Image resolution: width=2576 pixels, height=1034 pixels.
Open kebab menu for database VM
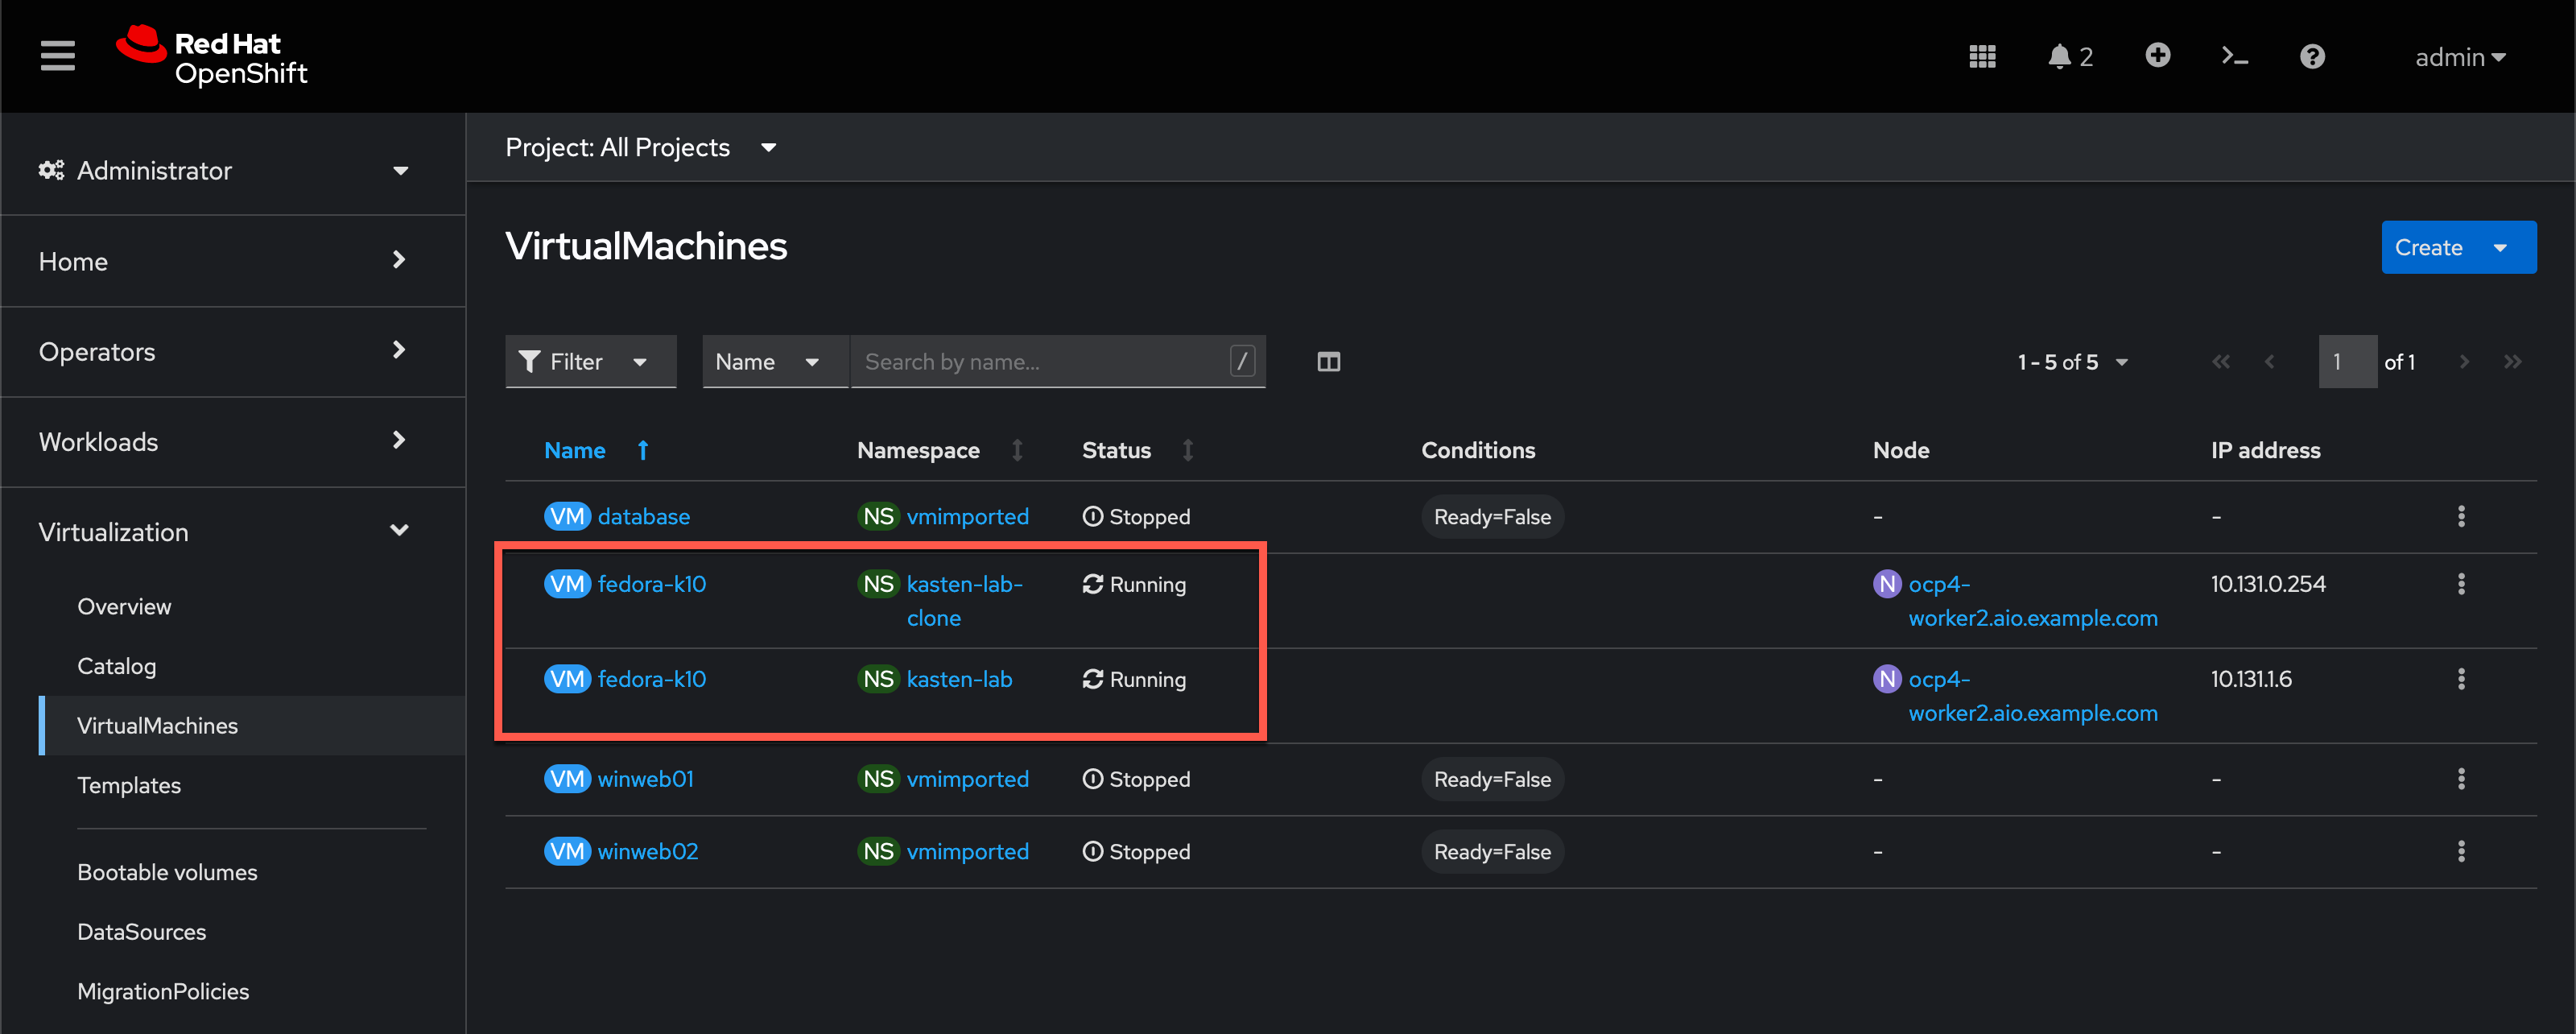2461,516
